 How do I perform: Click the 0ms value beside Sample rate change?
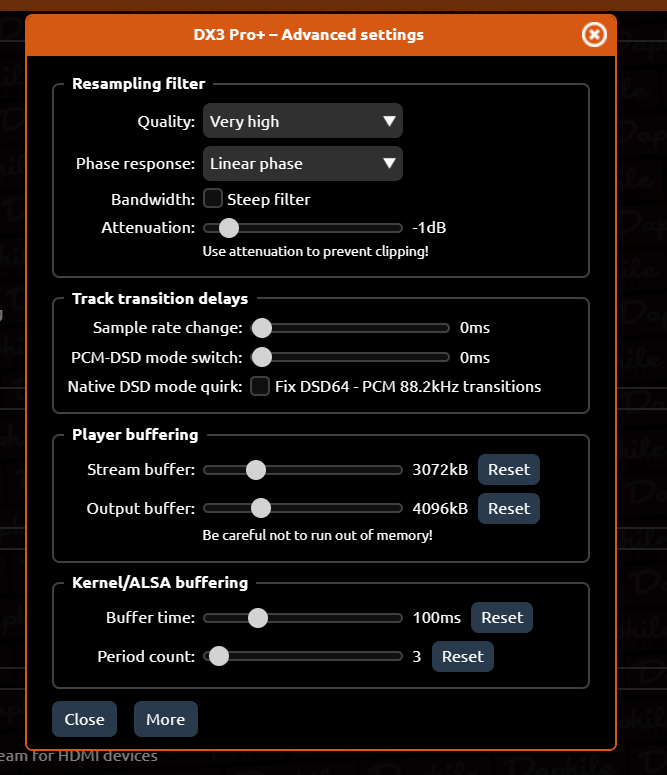[x=475, y=328]
